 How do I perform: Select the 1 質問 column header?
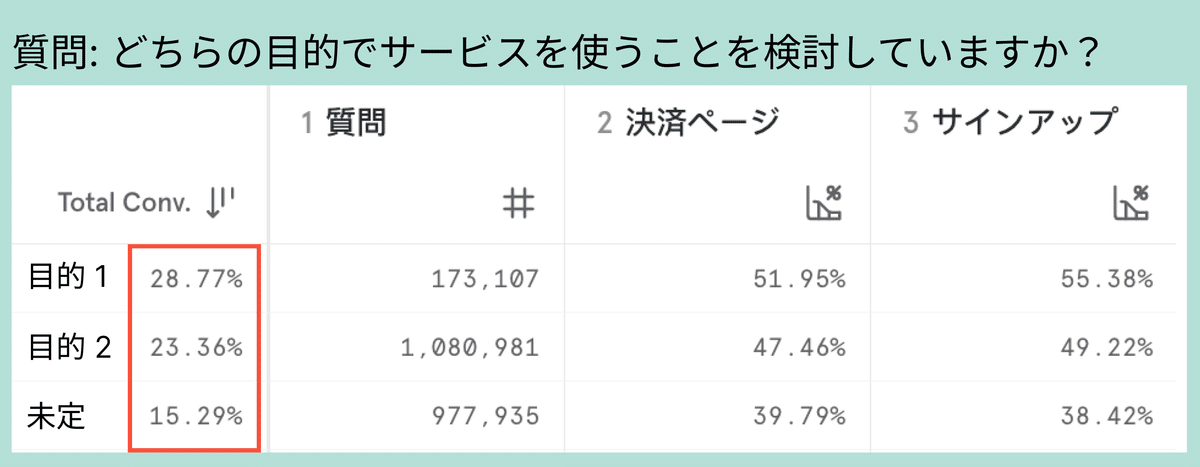(344, 123)
